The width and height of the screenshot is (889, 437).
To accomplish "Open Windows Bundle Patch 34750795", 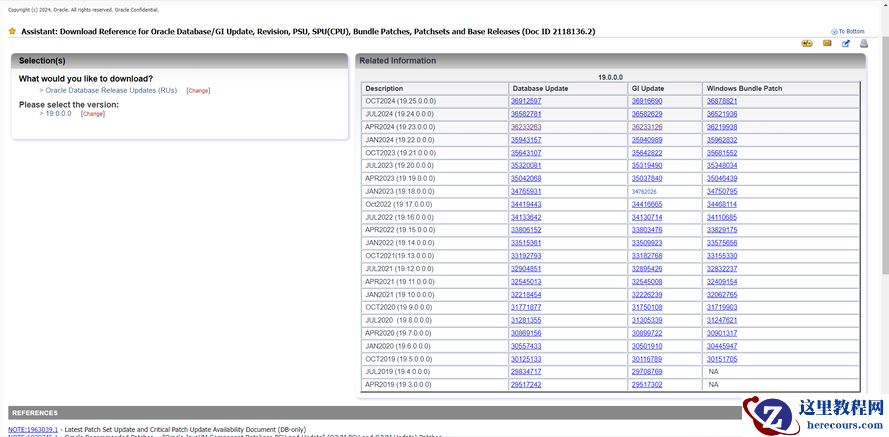I will (x=722, y=192).
